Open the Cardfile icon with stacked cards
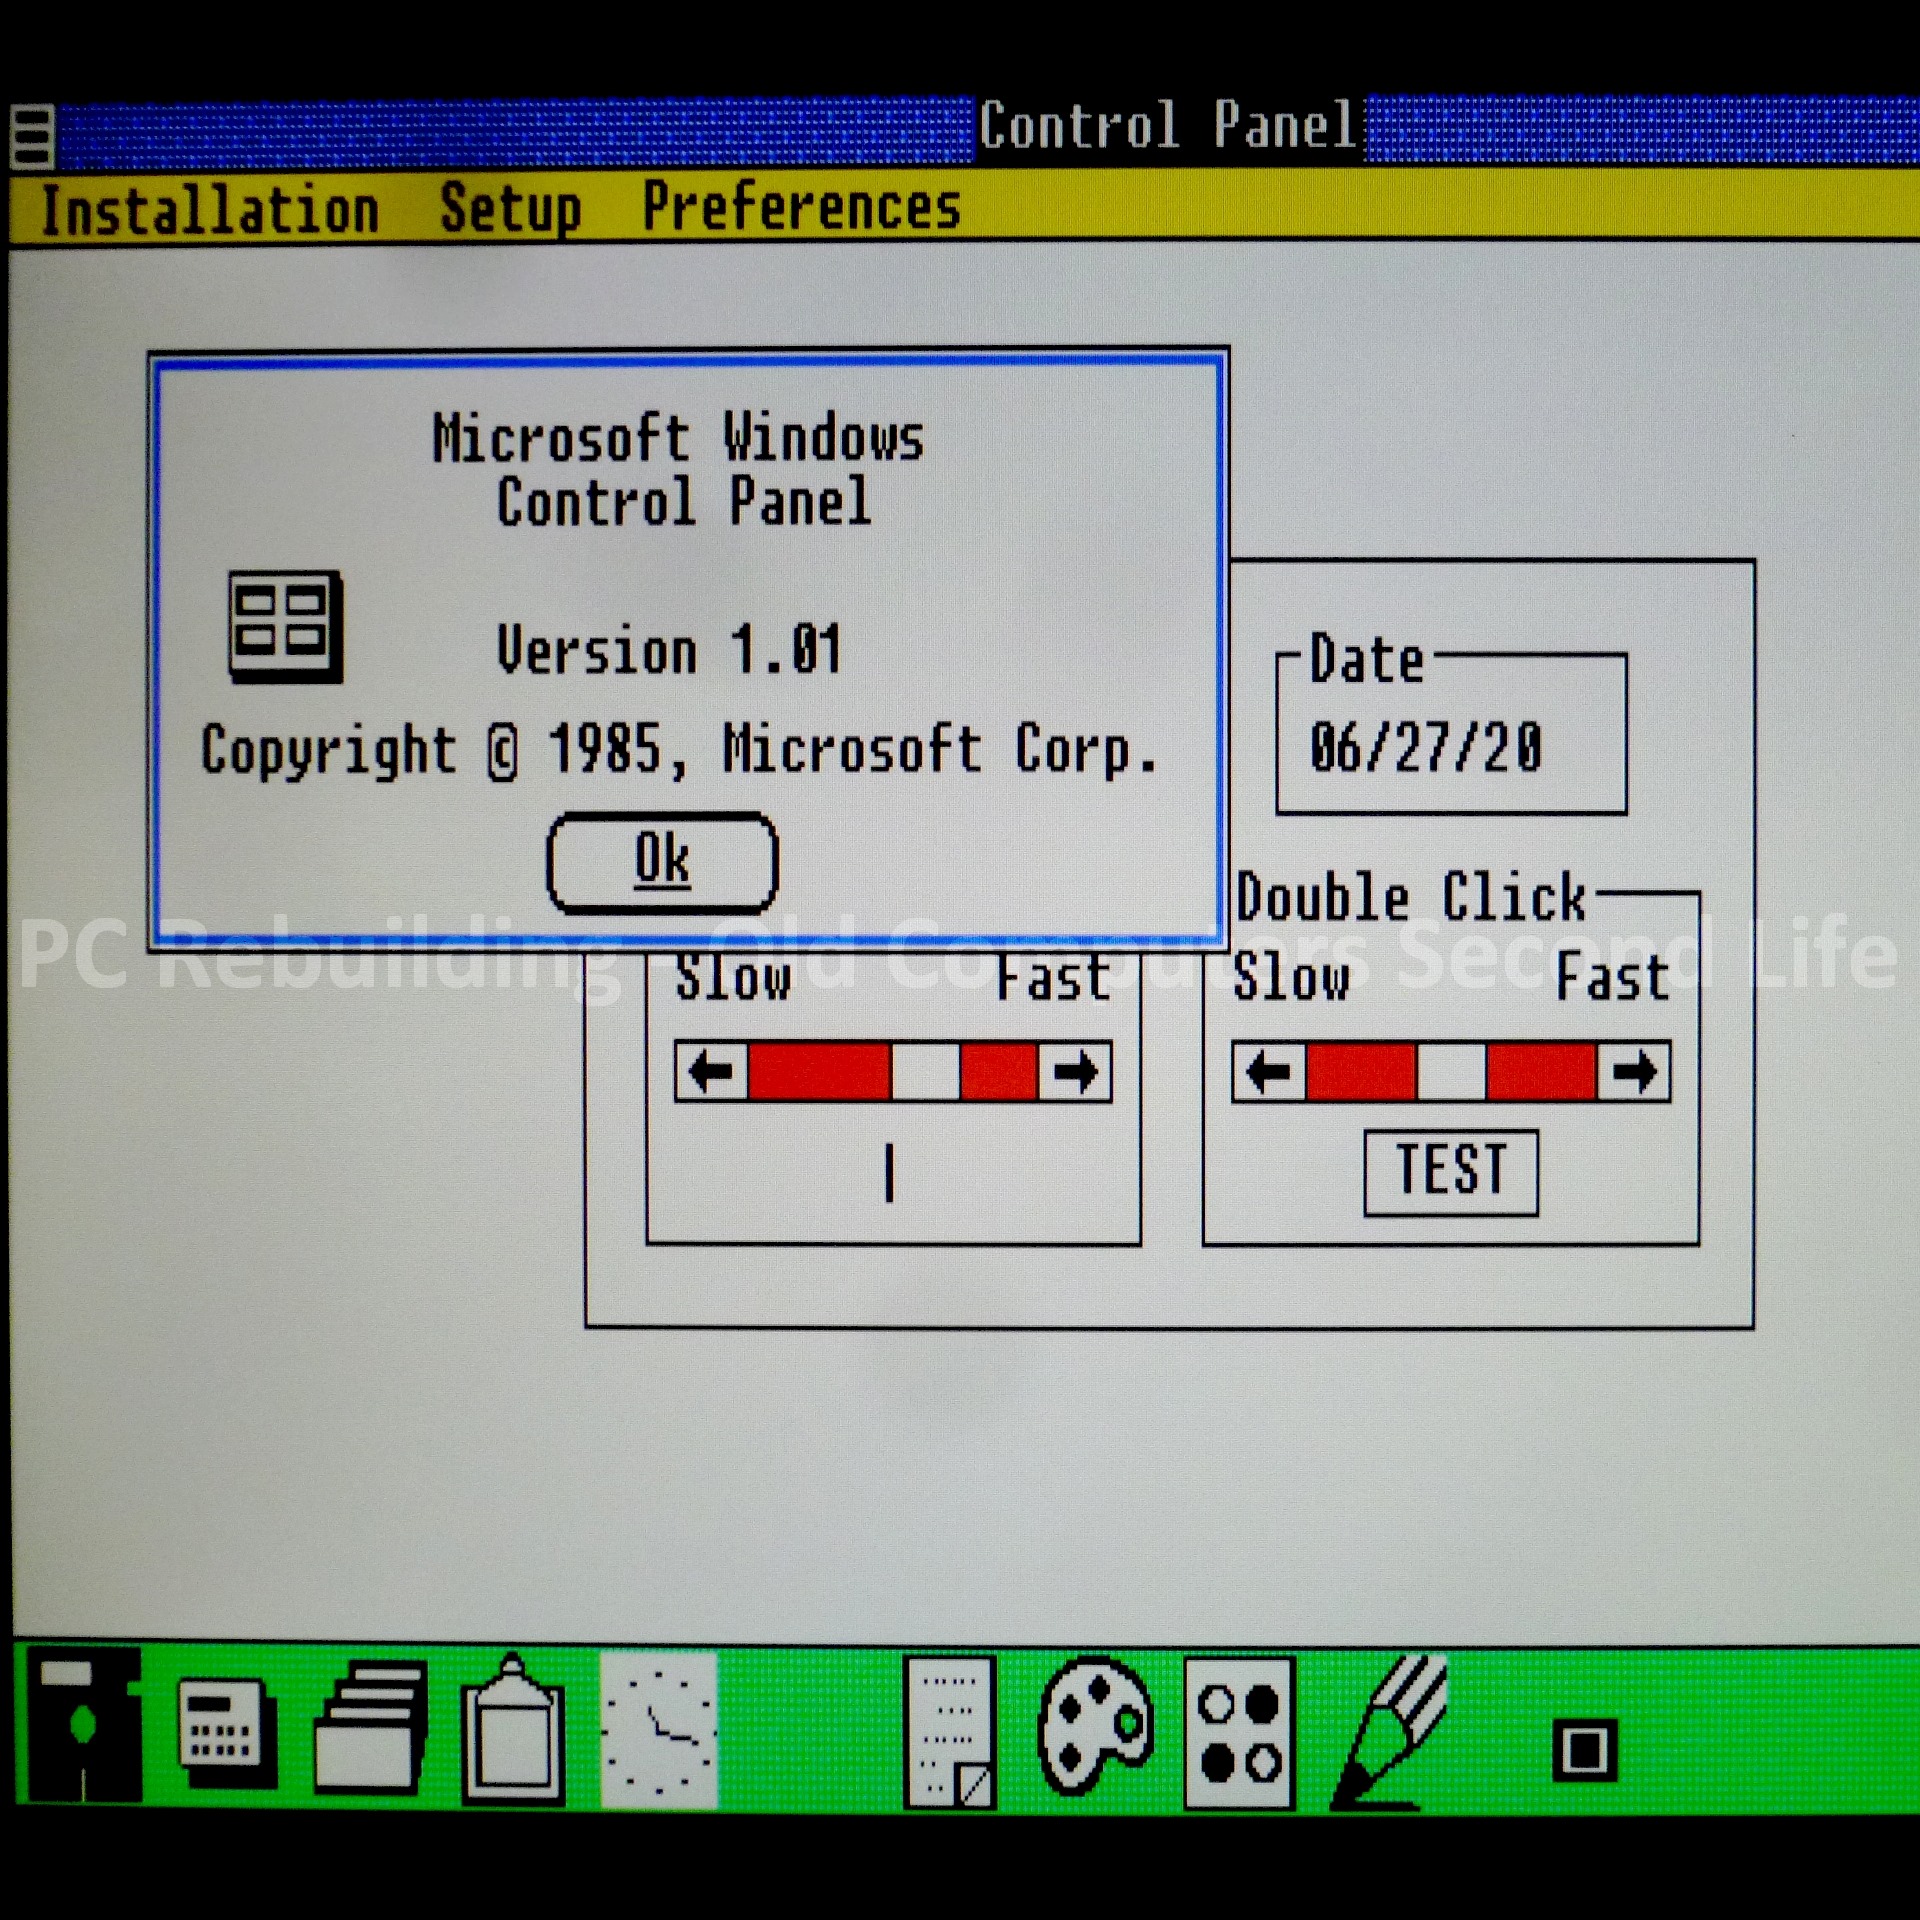Viewport: 1920px width, 1920px height. pyautogui.click(x=370, y=1727)
